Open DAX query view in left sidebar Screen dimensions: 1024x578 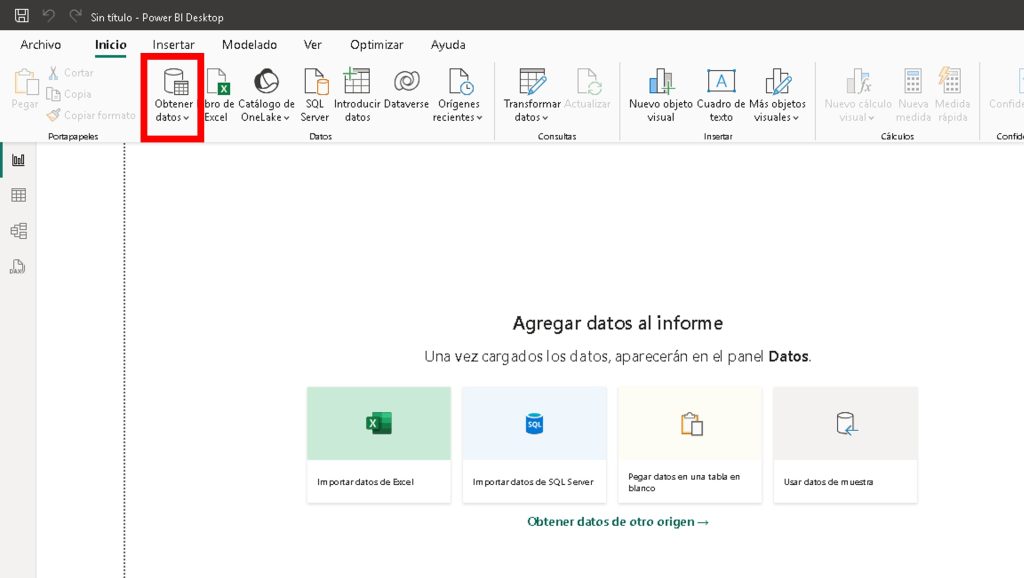pos(18,267)
